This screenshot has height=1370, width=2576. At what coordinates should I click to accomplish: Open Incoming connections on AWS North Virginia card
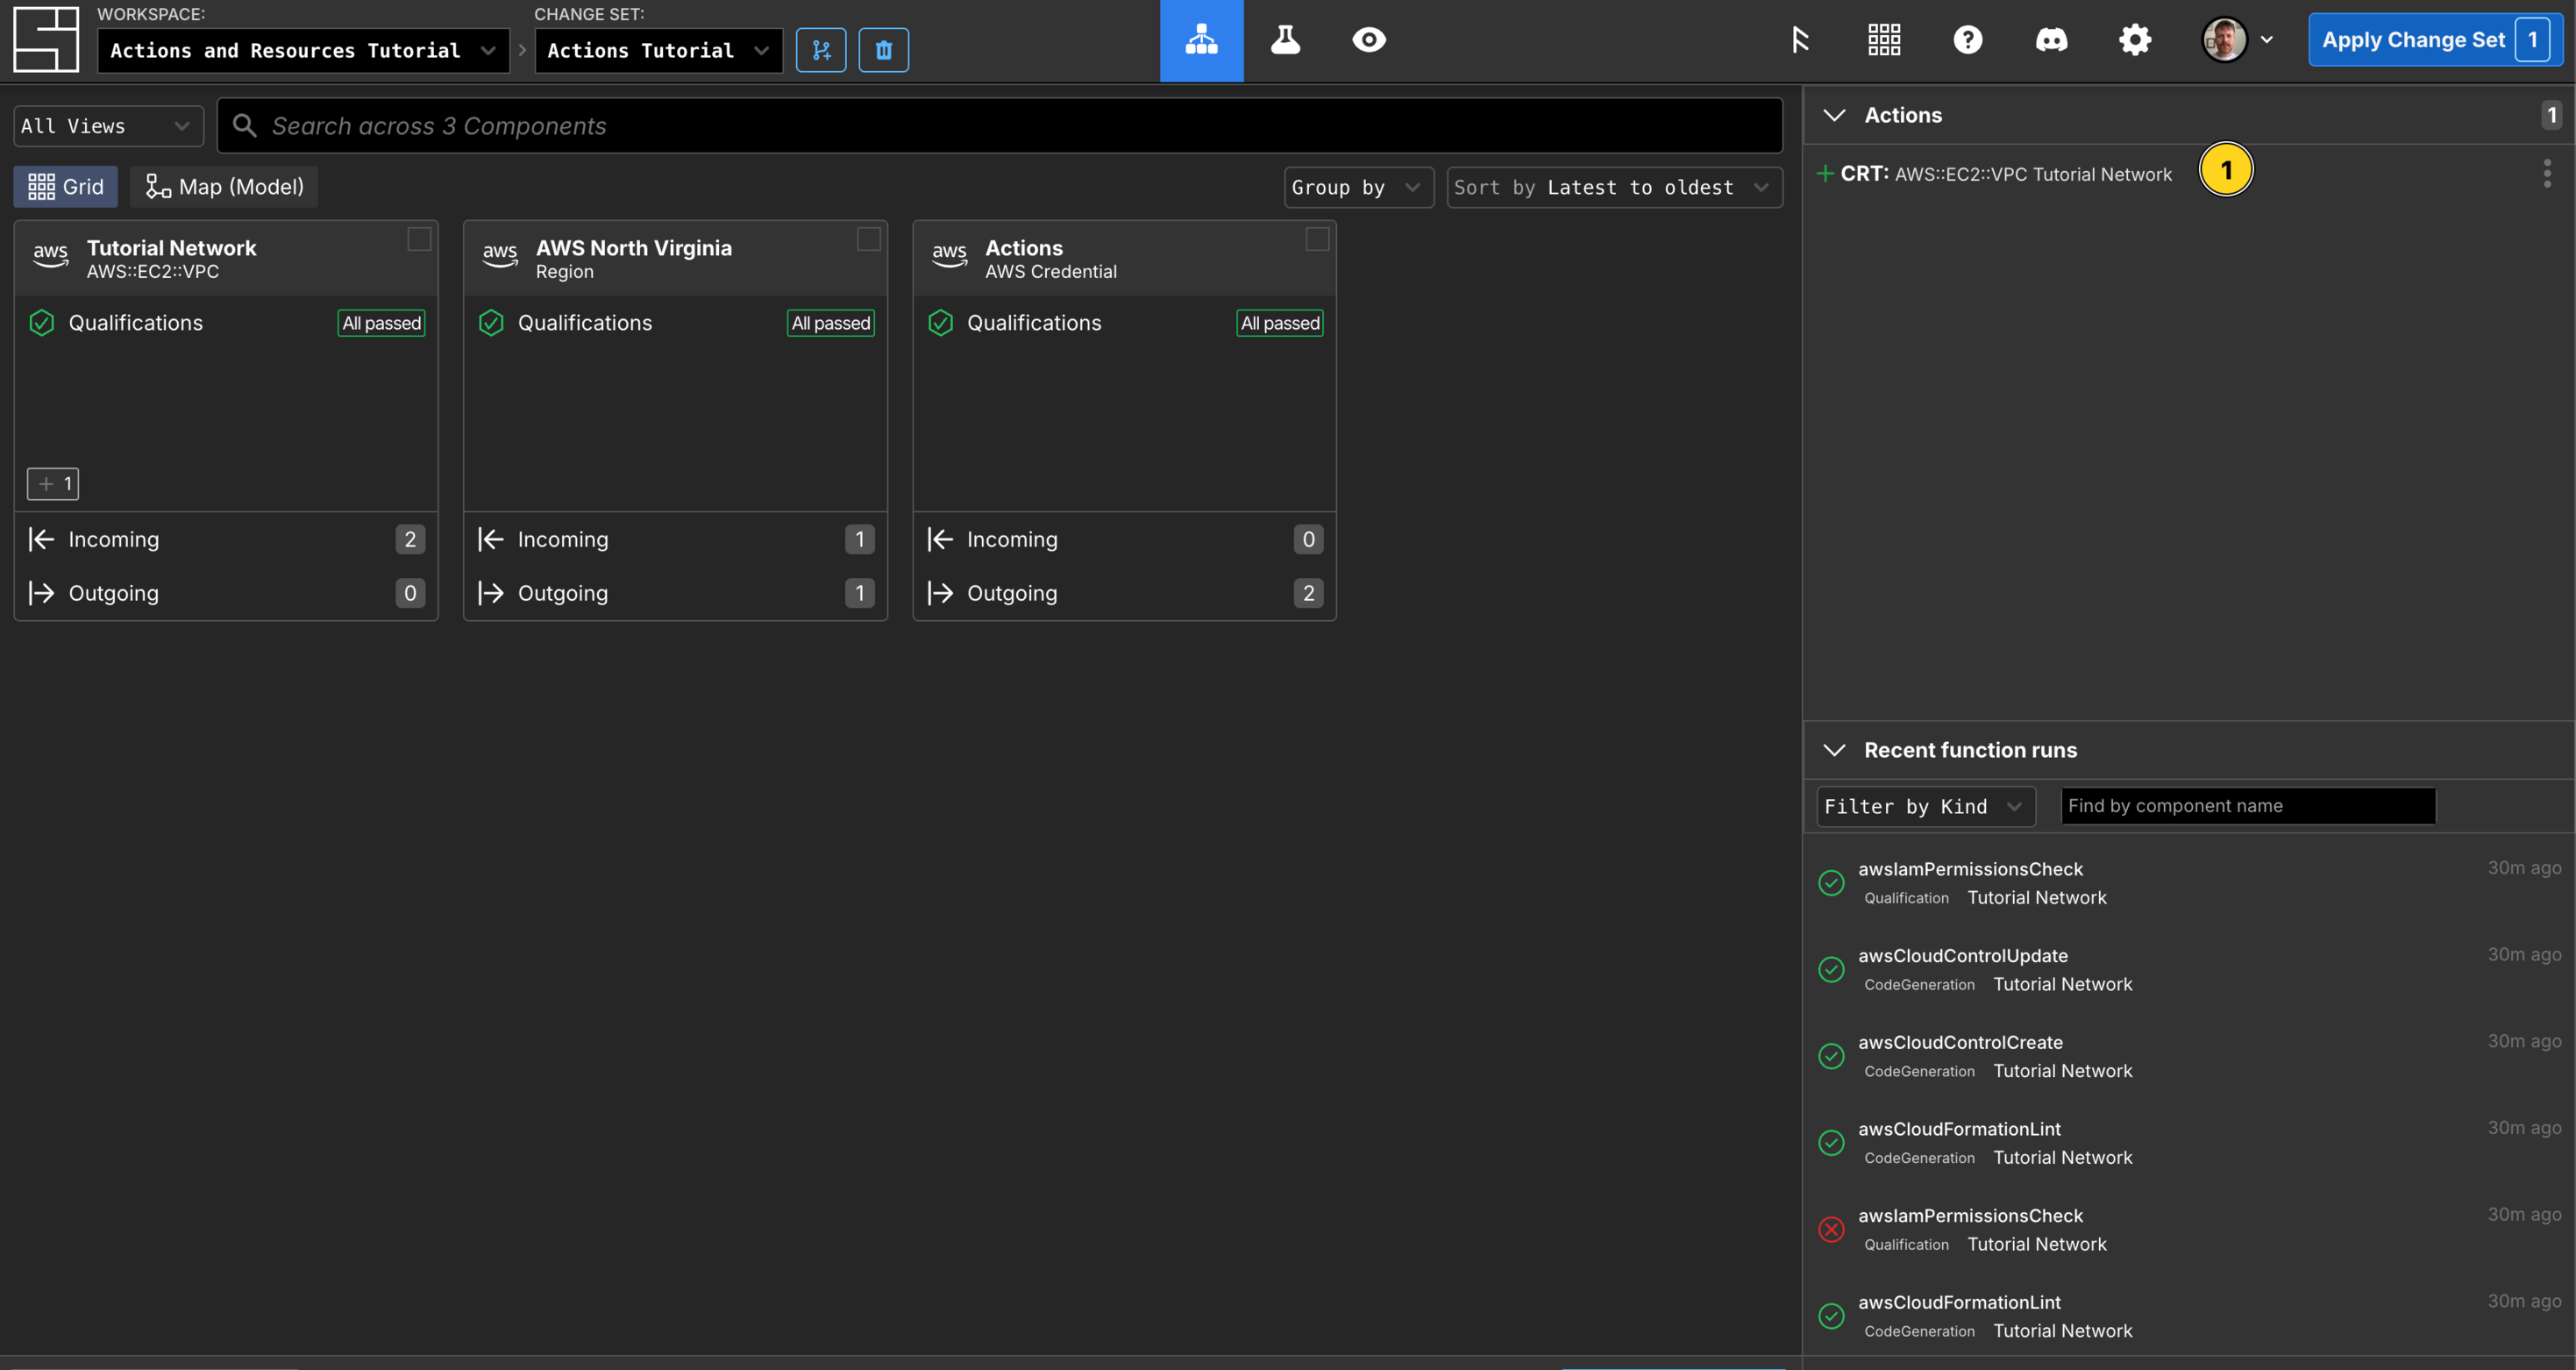point(675,539)
